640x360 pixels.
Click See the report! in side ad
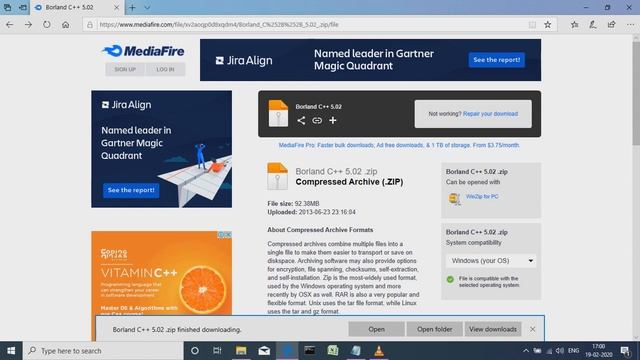tap(131, 190)
